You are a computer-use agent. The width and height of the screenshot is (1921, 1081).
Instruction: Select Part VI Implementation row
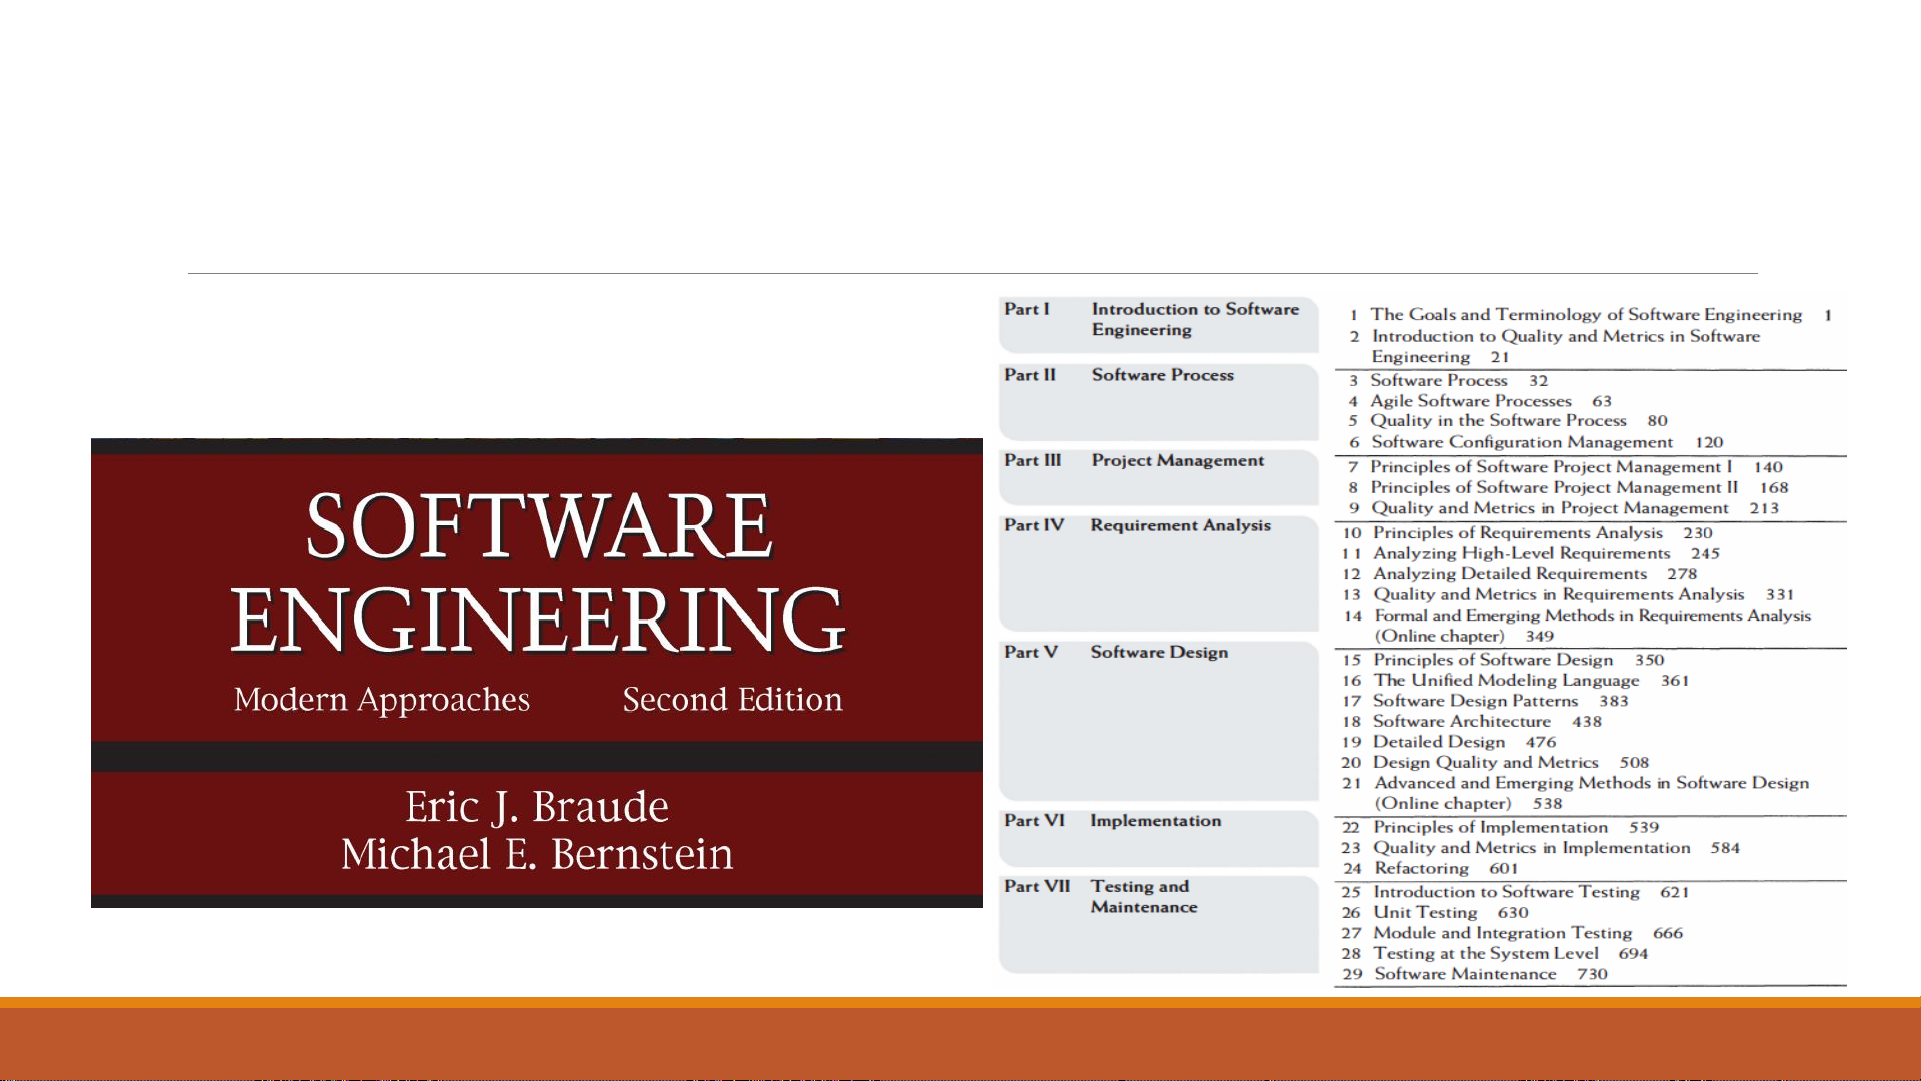point(1158,821)
